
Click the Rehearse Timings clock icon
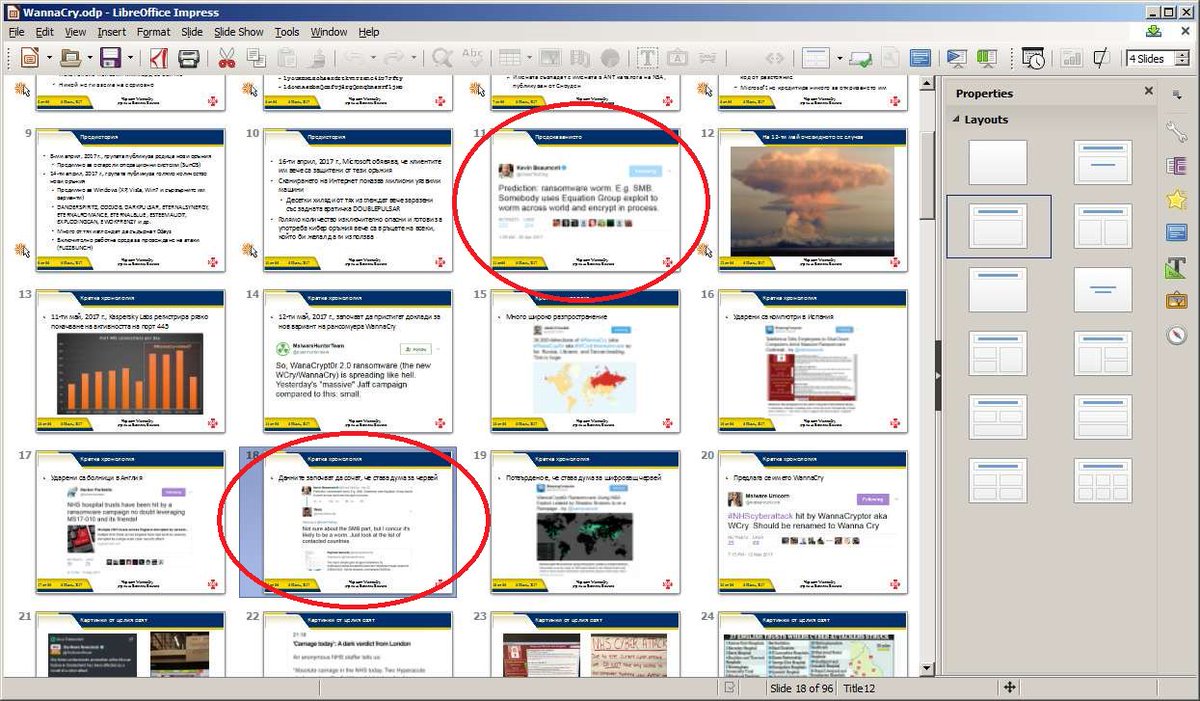(x=1034, y=58)
